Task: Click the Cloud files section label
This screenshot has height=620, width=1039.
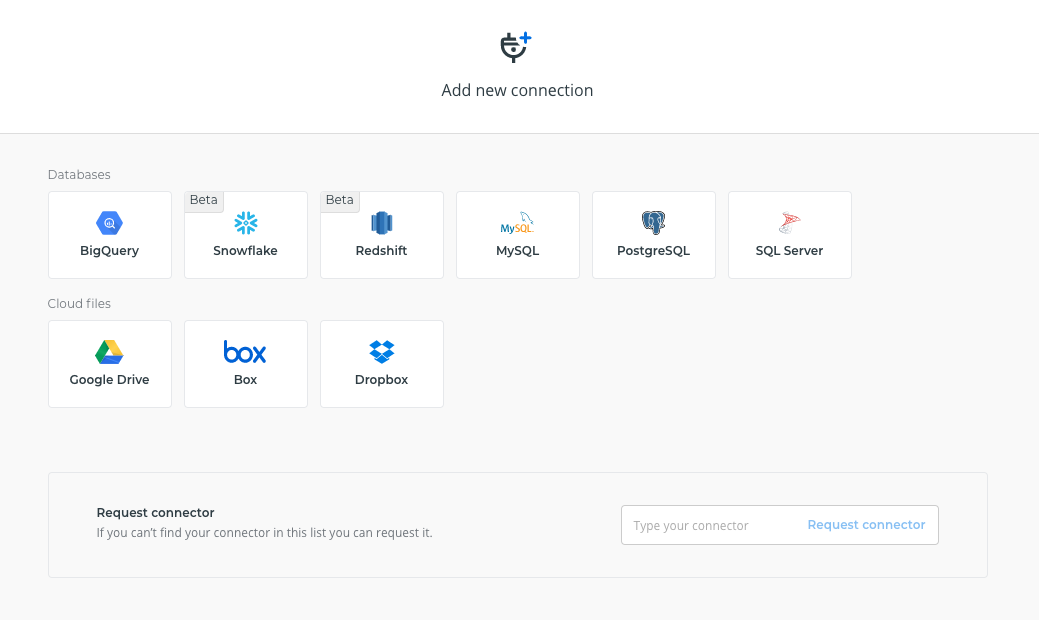Action: [x=79, y=304]
